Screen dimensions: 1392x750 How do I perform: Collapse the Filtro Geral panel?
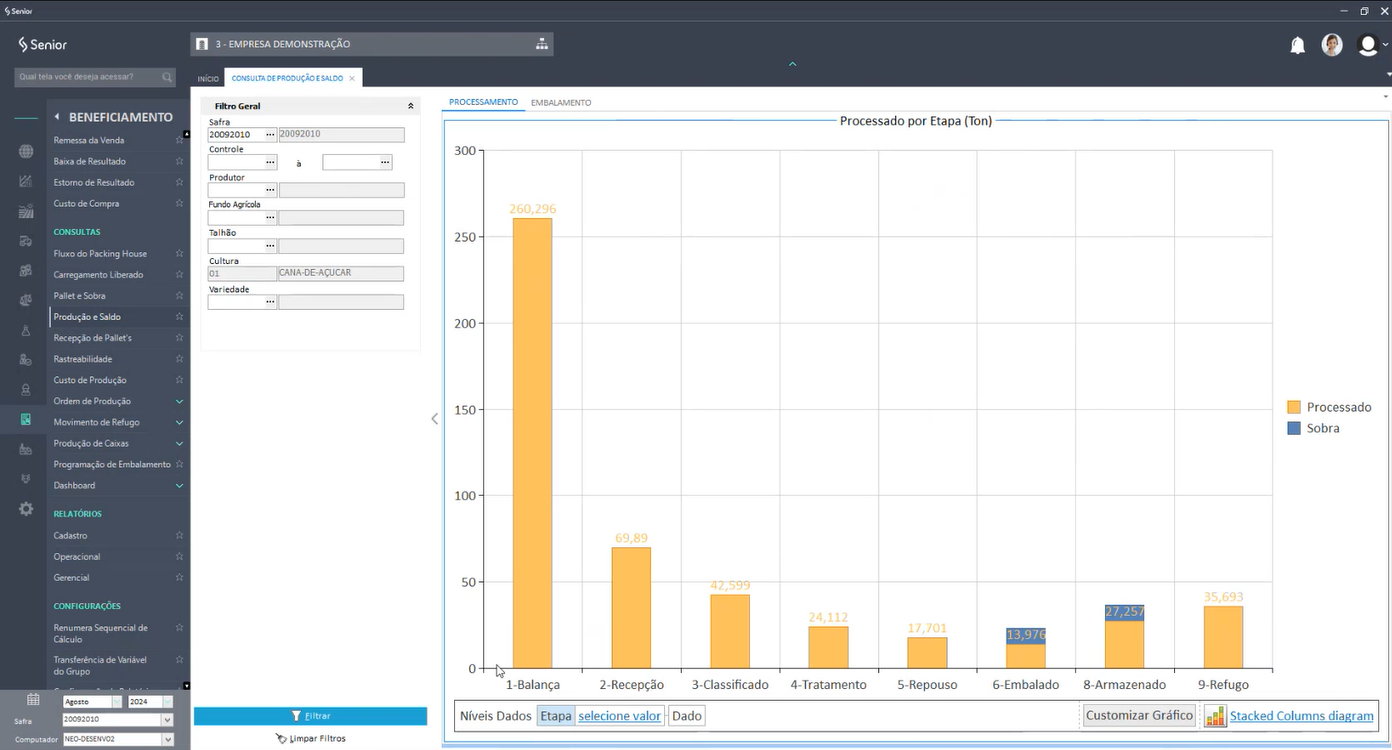(410, 106)
